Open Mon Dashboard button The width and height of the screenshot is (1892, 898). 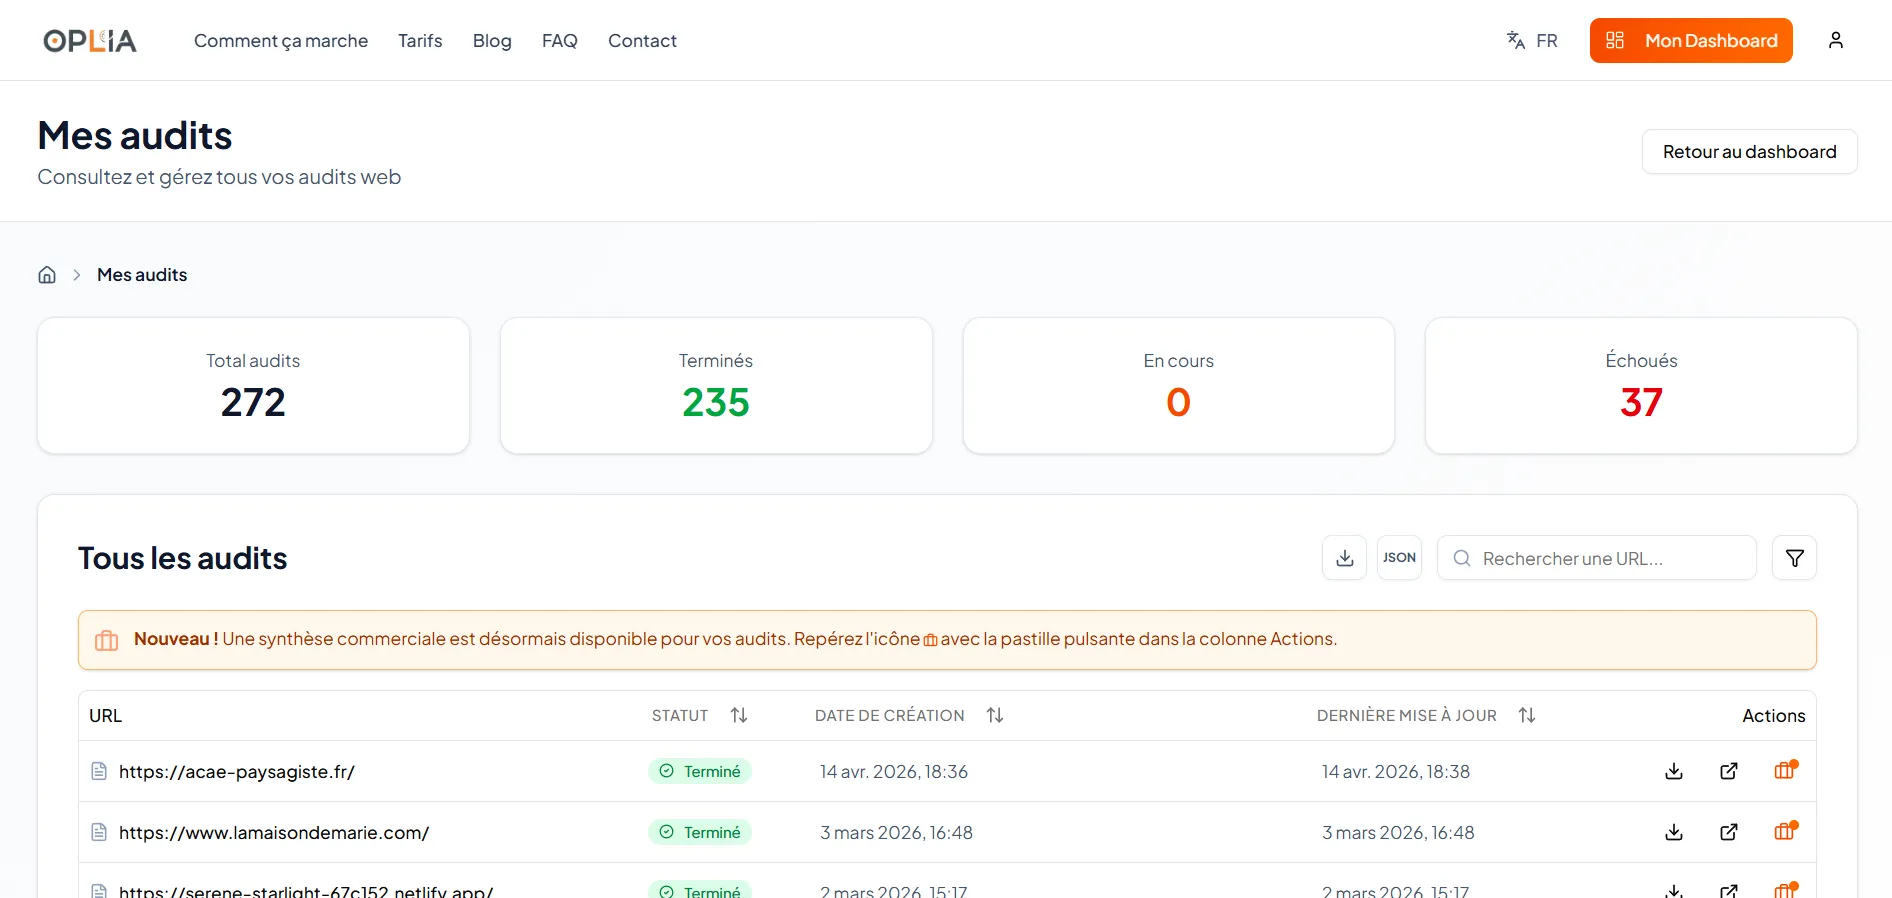[x=1691, y=40]
